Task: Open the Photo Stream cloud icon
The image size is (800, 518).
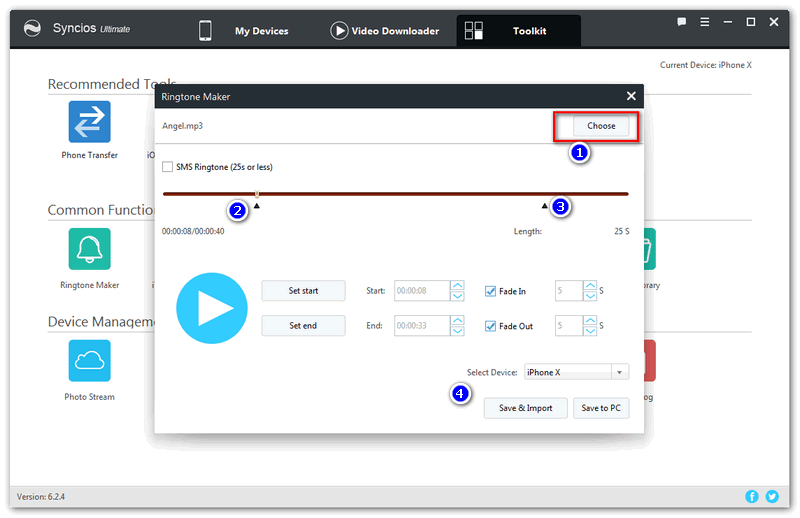Action: click(x=89, y=360)
